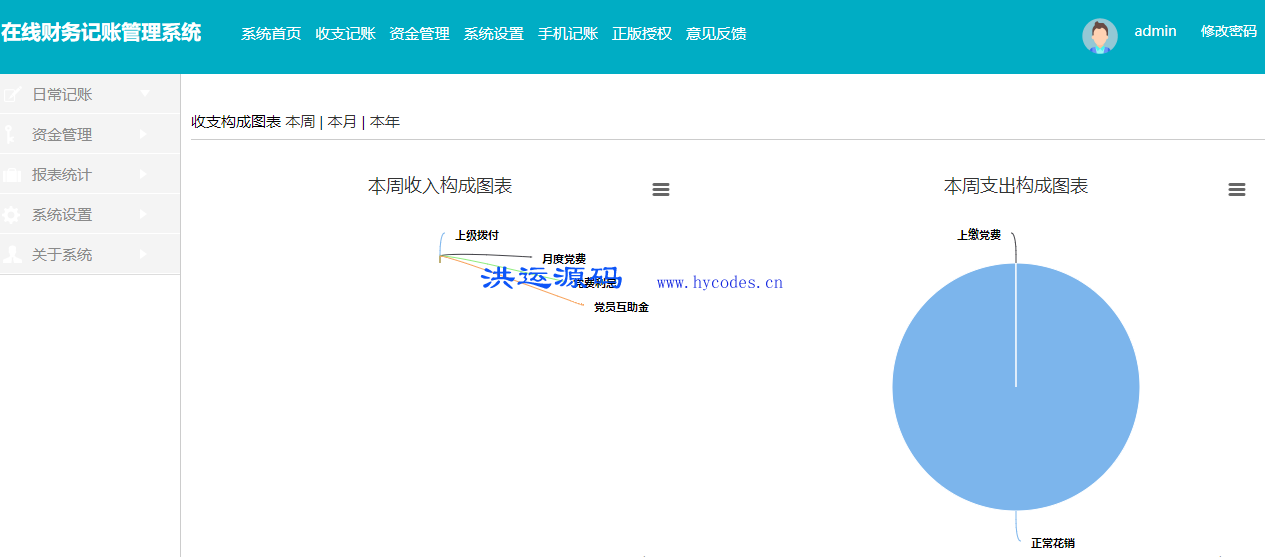
Task: Click the 本周支出构成图表 title
Action: pos(1016,186)
